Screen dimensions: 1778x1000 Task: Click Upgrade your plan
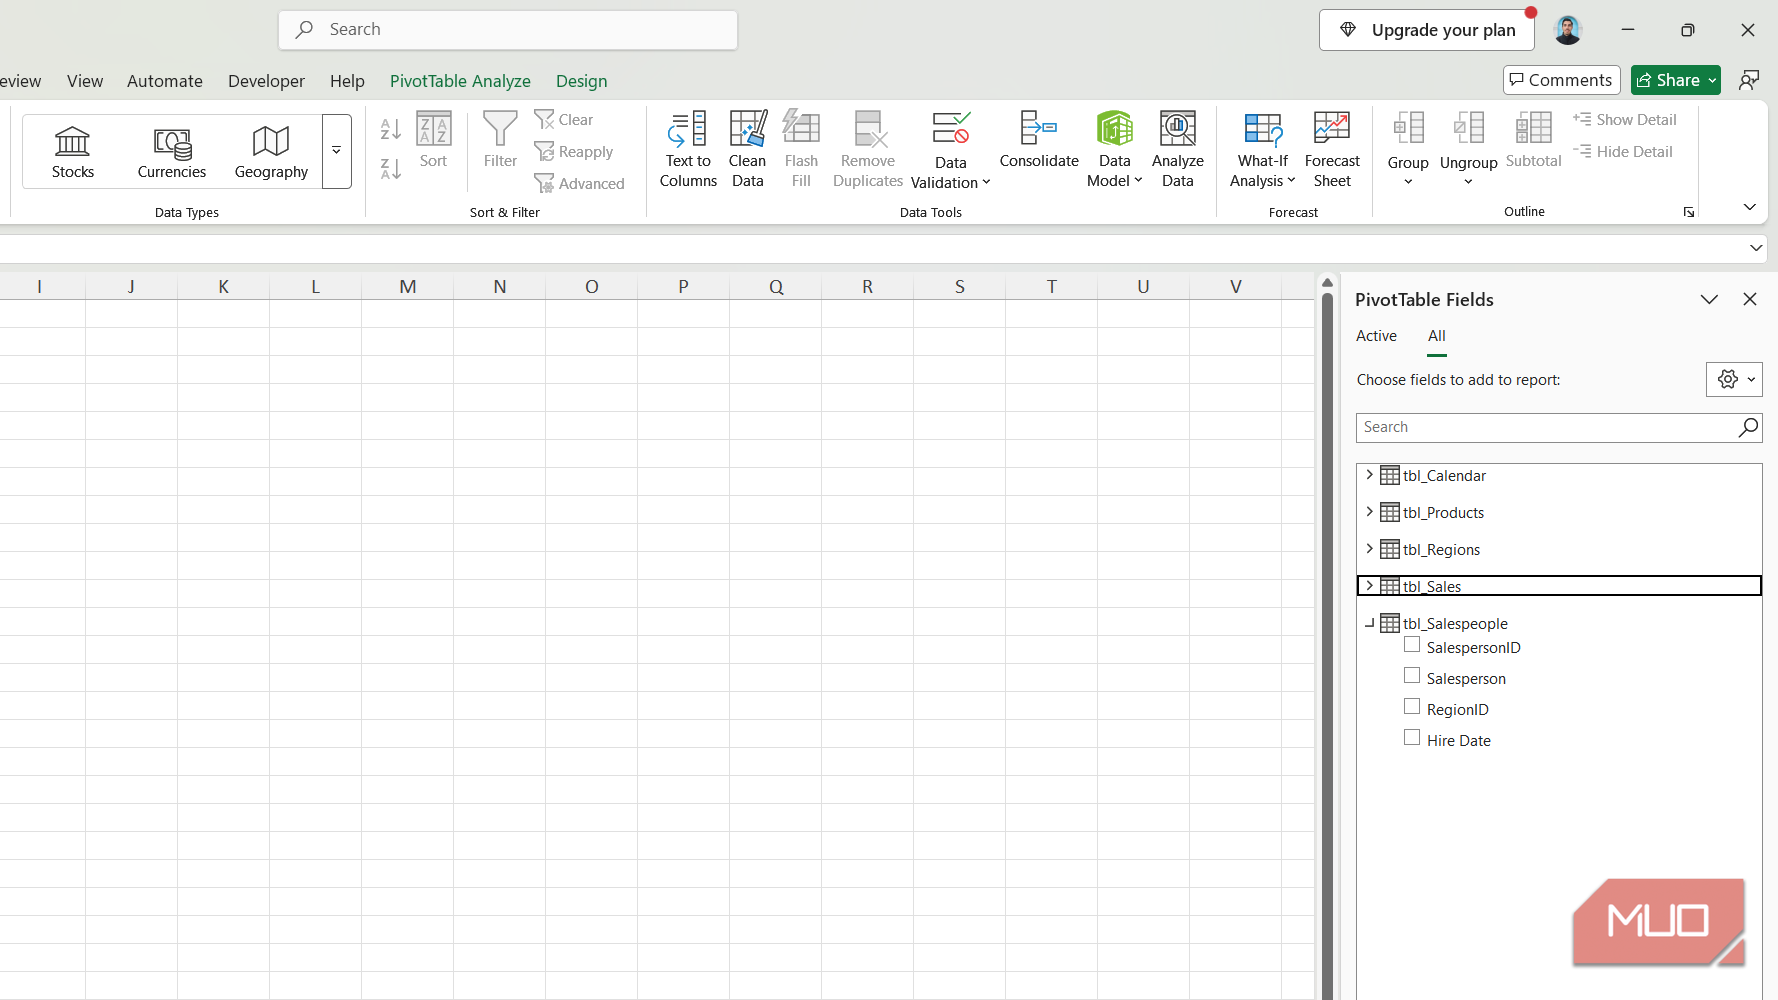point(1427,30)
